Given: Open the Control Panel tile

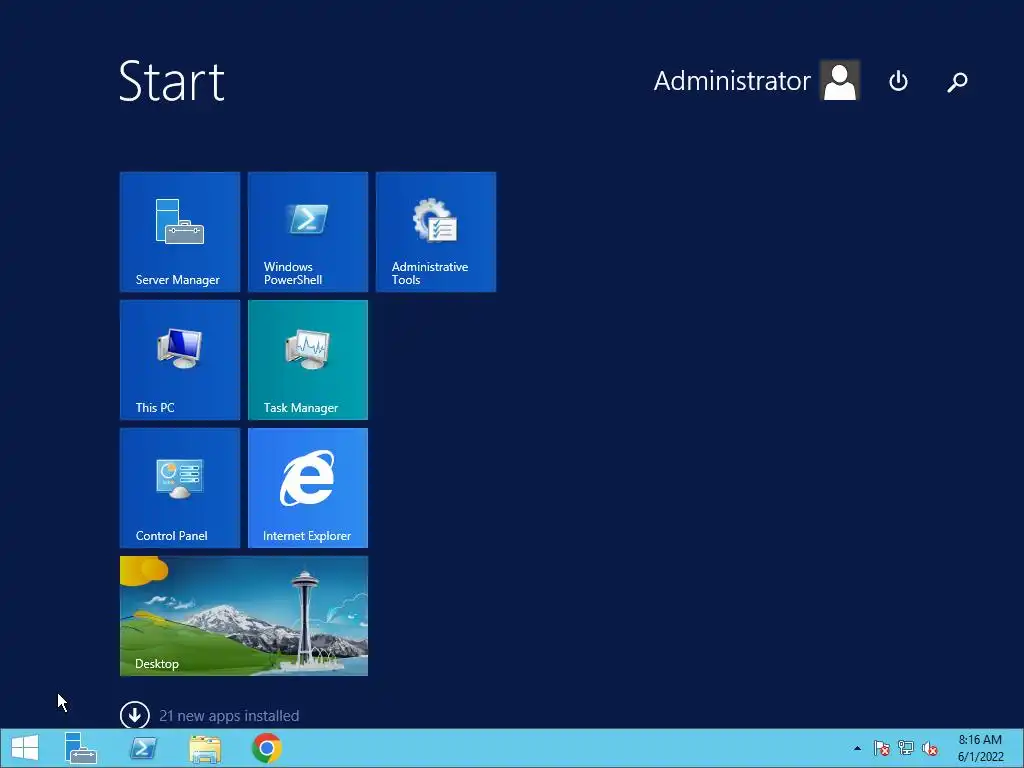Looking at the screenshot, I should pyautogui.click(x=180, y=488).
